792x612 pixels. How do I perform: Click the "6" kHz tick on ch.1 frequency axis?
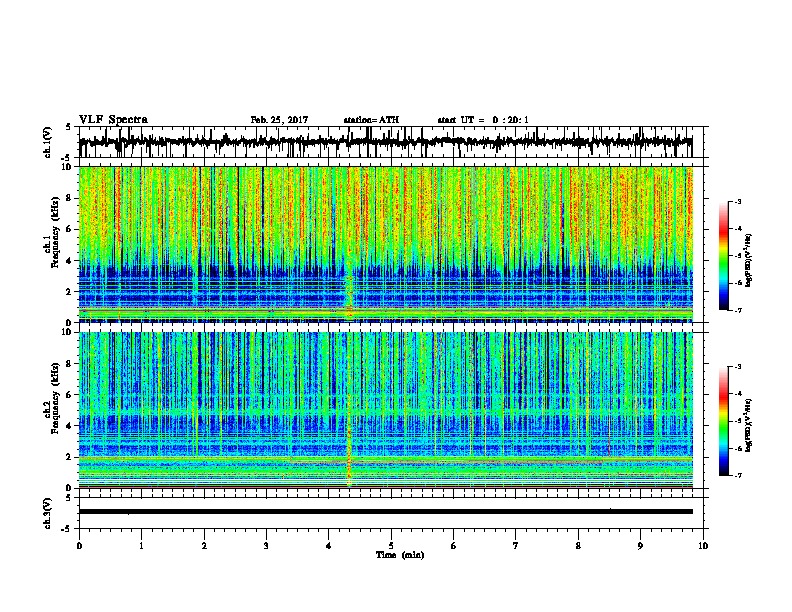(69, 230)
